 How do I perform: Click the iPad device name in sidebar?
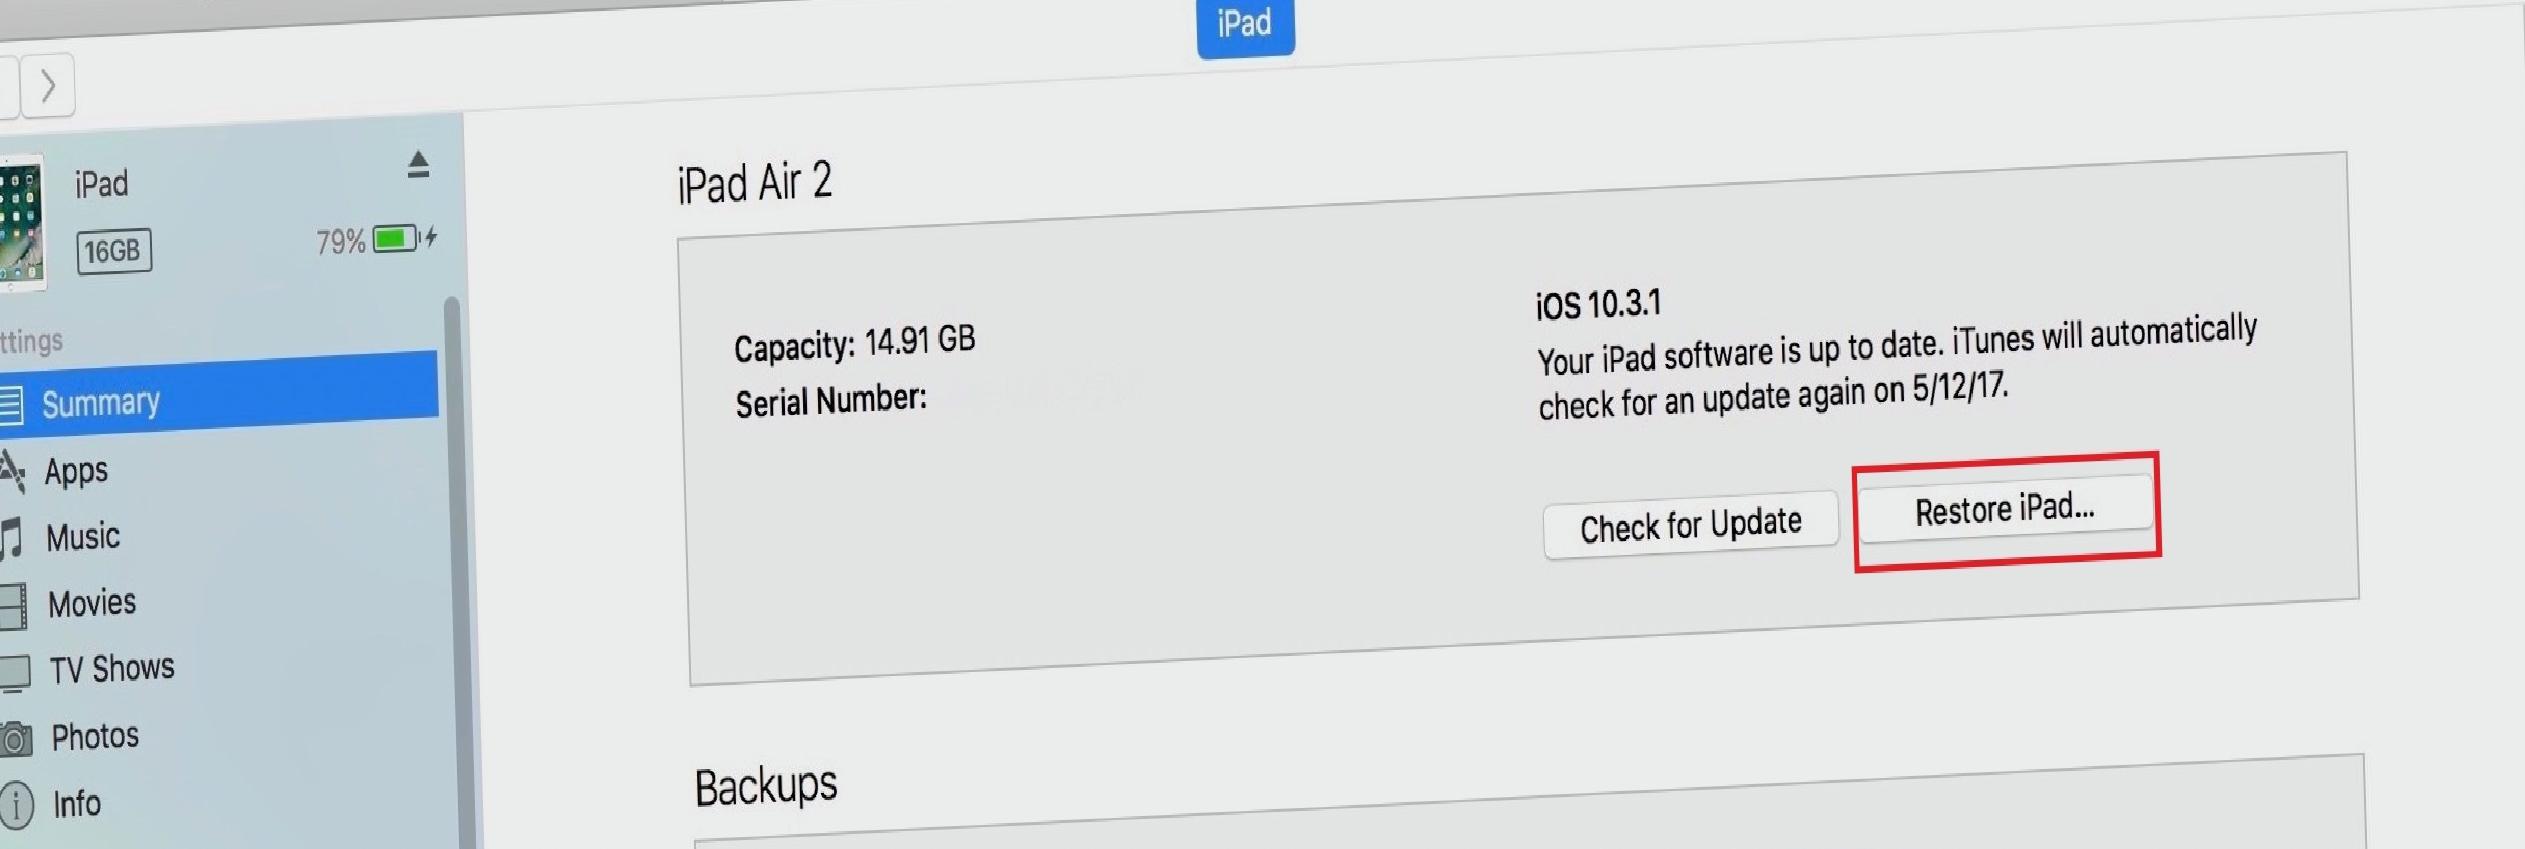(101, 185)
